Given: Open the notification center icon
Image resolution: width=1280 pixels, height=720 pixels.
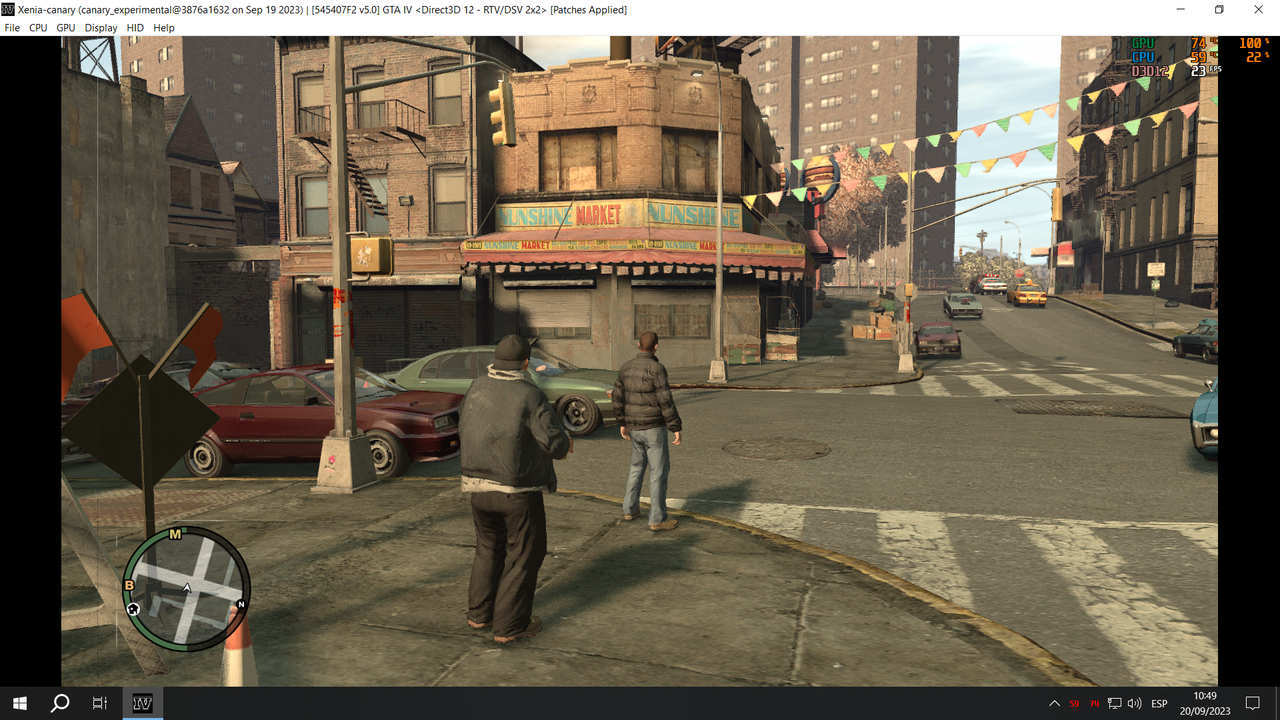Looking at the screenshot, I should 1252,704.
